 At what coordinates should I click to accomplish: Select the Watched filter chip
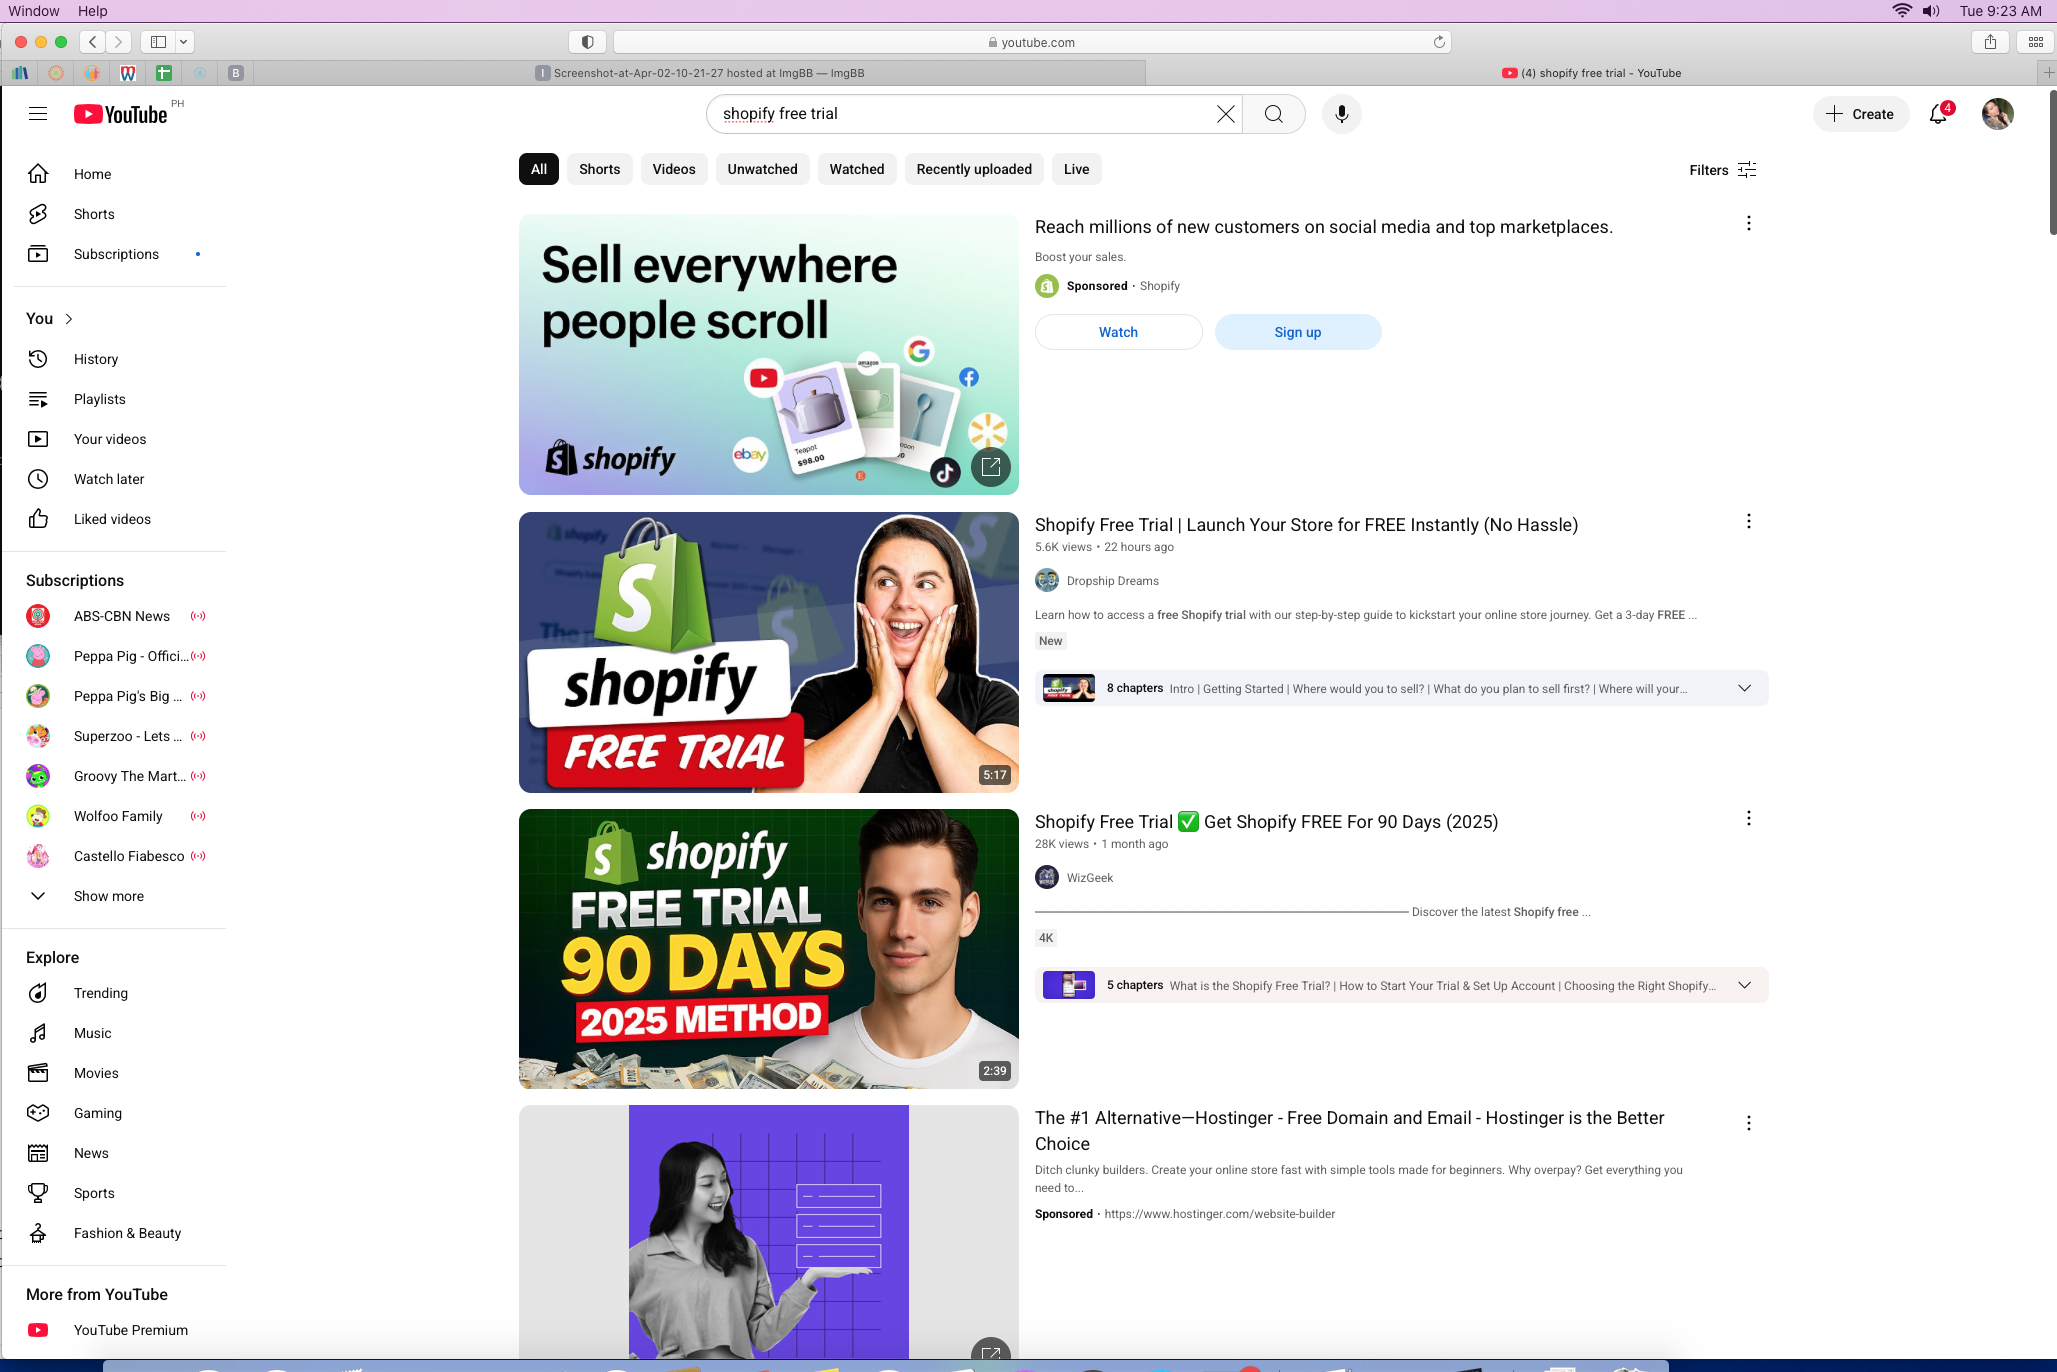(x=857, y=169)
